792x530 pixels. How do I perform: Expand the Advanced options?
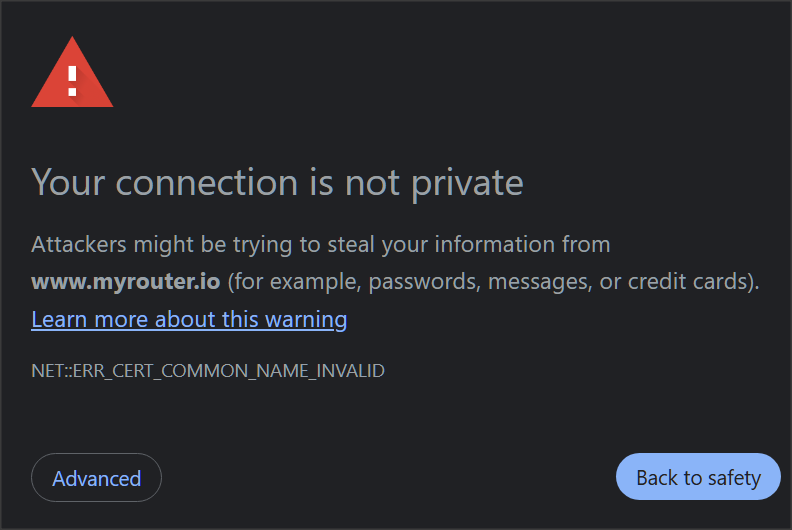(x=96, y=478)
